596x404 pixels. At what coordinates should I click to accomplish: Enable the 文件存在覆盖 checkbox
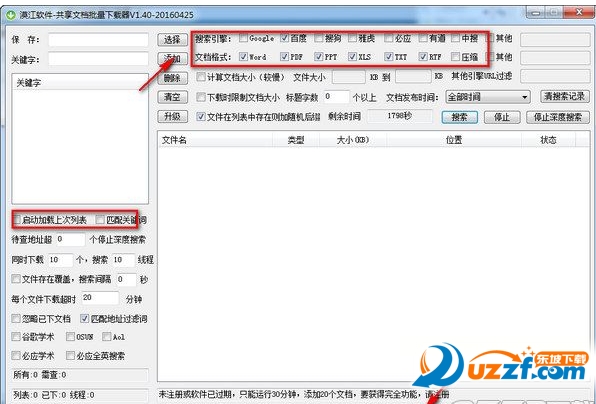(16, 279)
